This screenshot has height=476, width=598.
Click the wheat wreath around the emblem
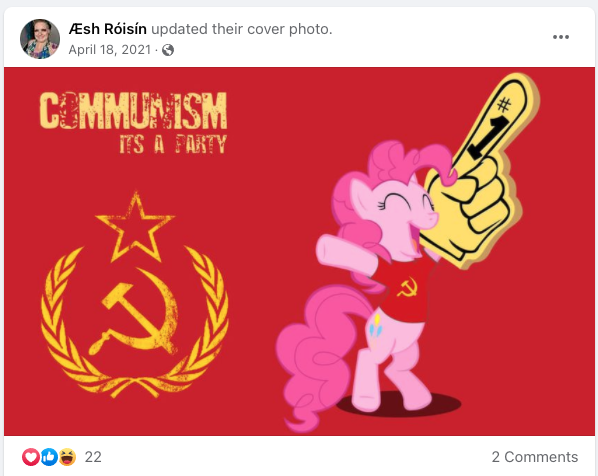coord(135,322)
